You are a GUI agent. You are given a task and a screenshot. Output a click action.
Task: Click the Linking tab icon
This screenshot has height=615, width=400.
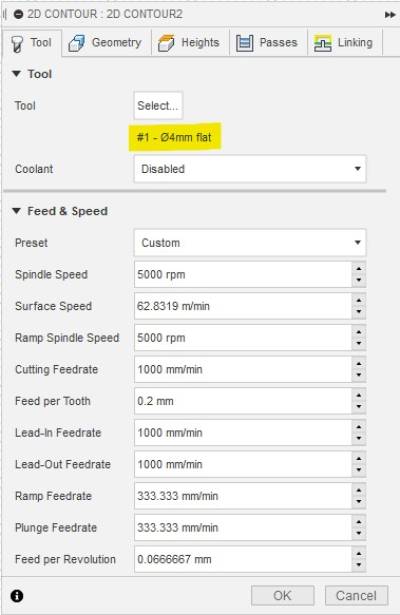tap(323, 43)
